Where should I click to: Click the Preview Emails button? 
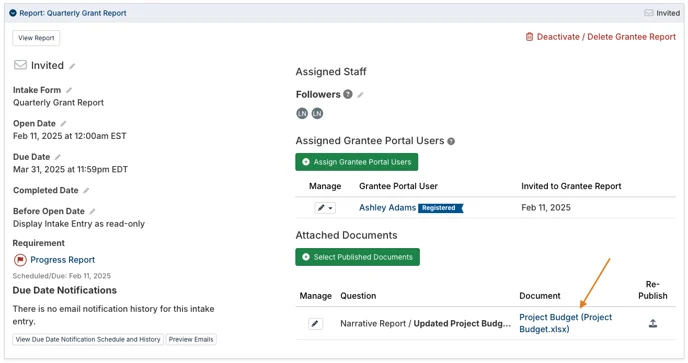[191, 339]
